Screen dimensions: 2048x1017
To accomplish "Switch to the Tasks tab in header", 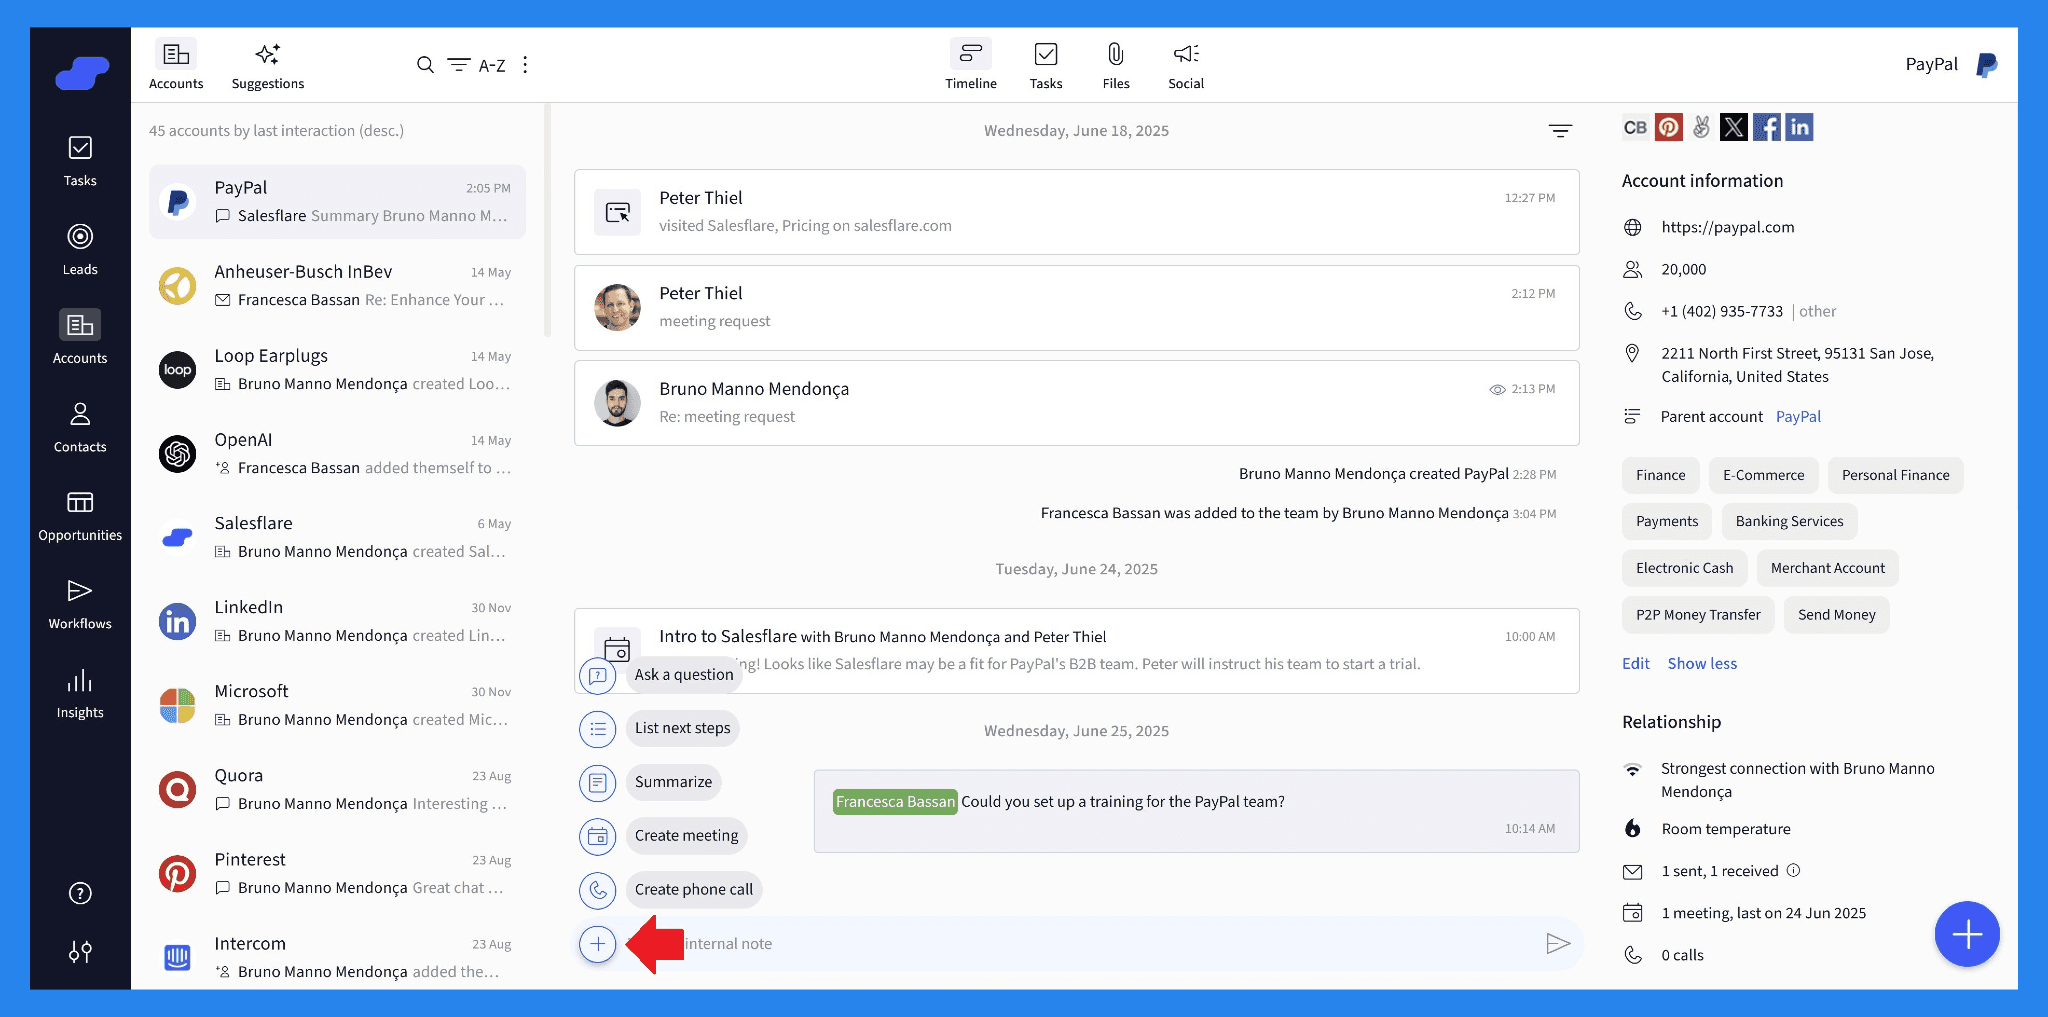I will point(1046,66).
